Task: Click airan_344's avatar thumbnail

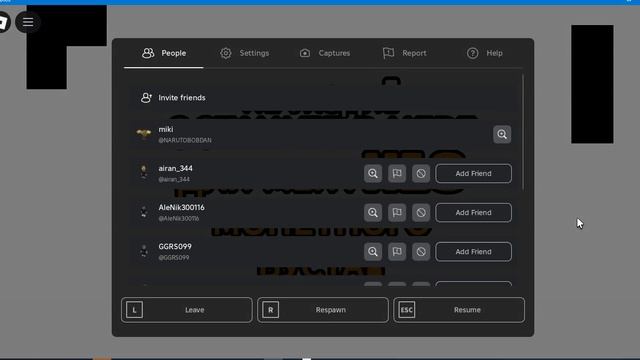Action: click(x=144, y=173)
